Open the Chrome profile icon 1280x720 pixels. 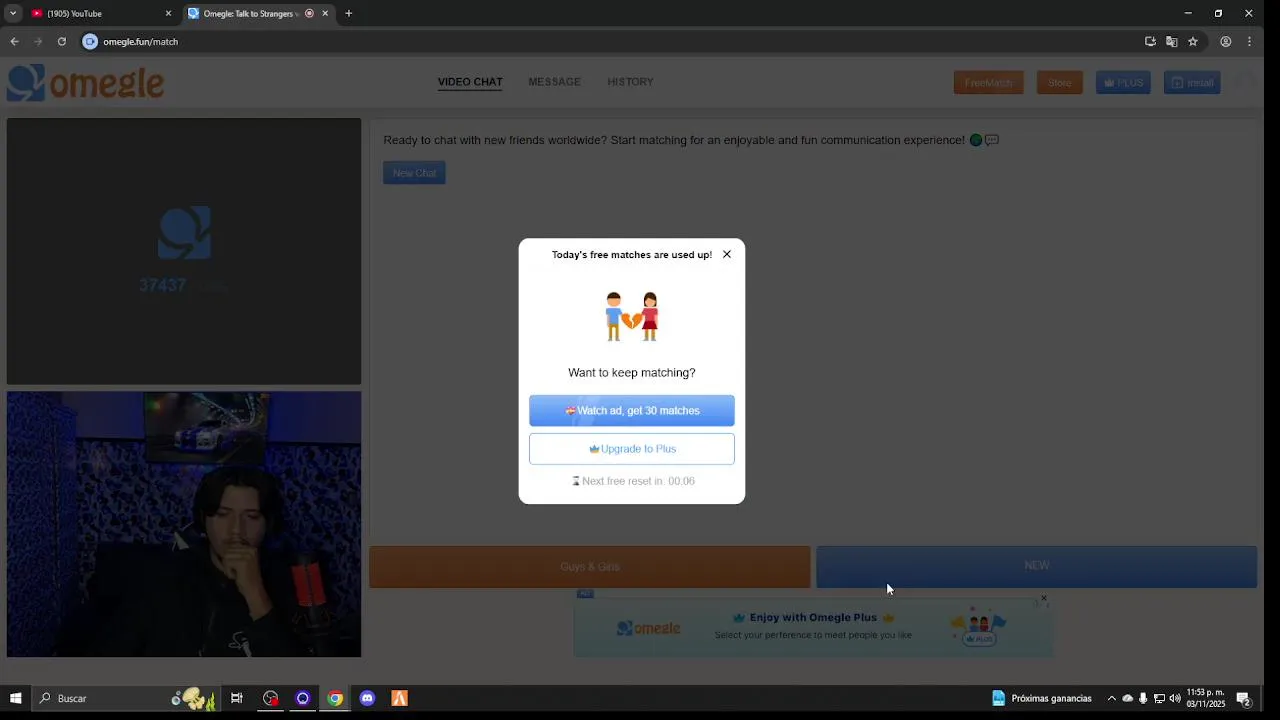tap(1226, 42)
